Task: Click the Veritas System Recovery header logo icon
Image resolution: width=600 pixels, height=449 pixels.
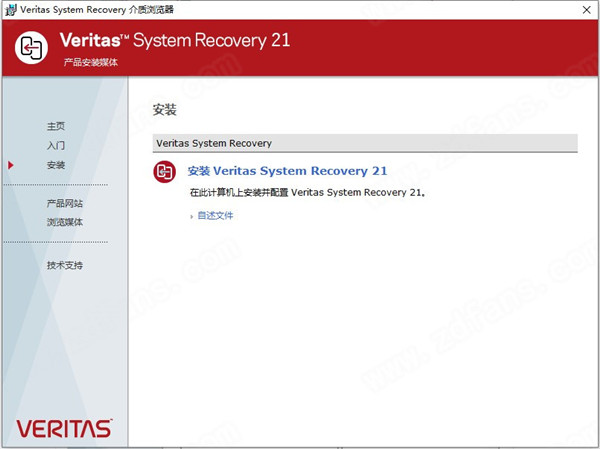Action: (31, 47)
